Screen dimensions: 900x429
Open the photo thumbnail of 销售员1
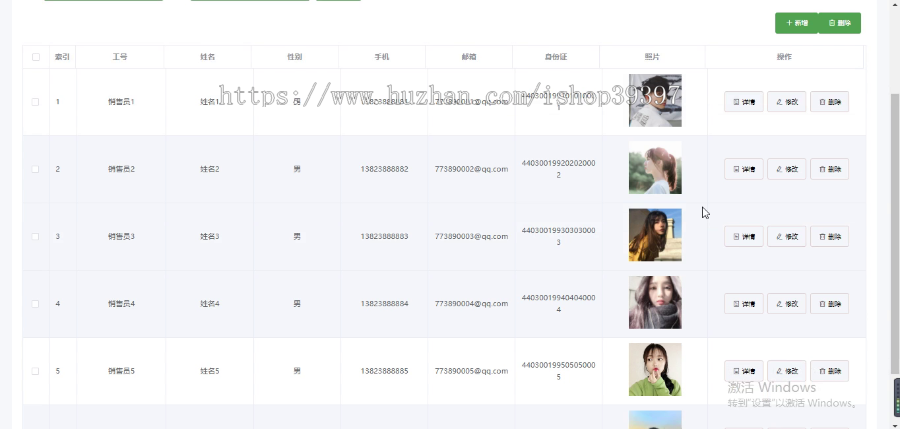(655, 101)
